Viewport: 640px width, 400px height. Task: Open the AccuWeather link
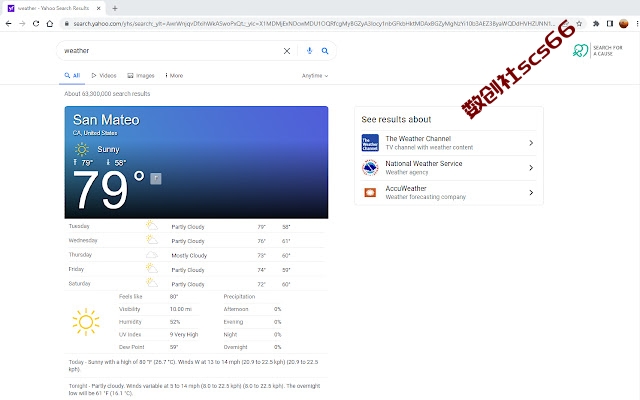coord(406,188)
